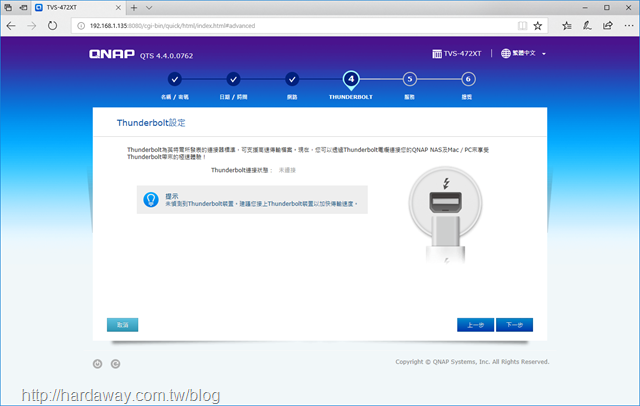Image resolution: width=640 pixels, height=406 pixels.
Task: Open a new browser tab
Action: 134,7
